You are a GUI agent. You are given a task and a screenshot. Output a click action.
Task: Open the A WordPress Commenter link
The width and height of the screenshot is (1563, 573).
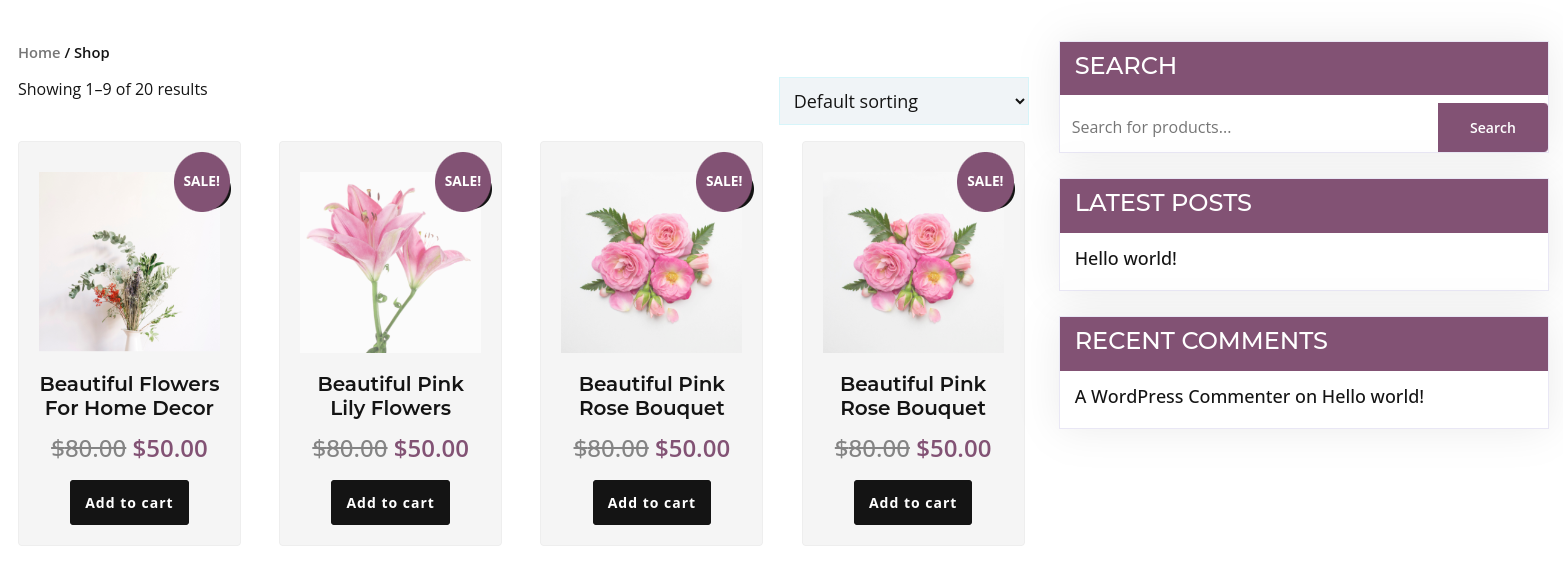[x=1182, y=397]
